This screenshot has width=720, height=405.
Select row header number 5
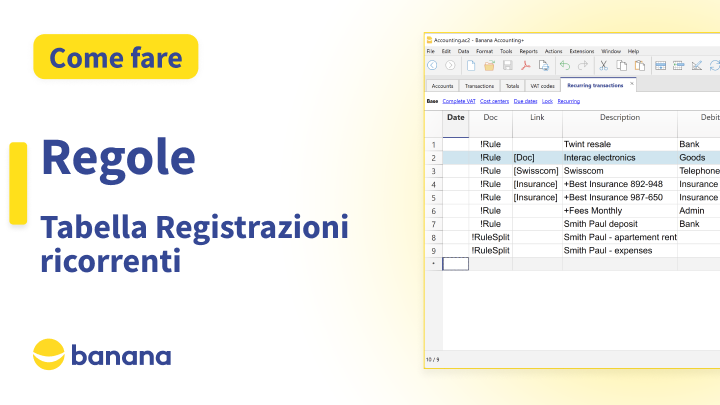[433, 198]
